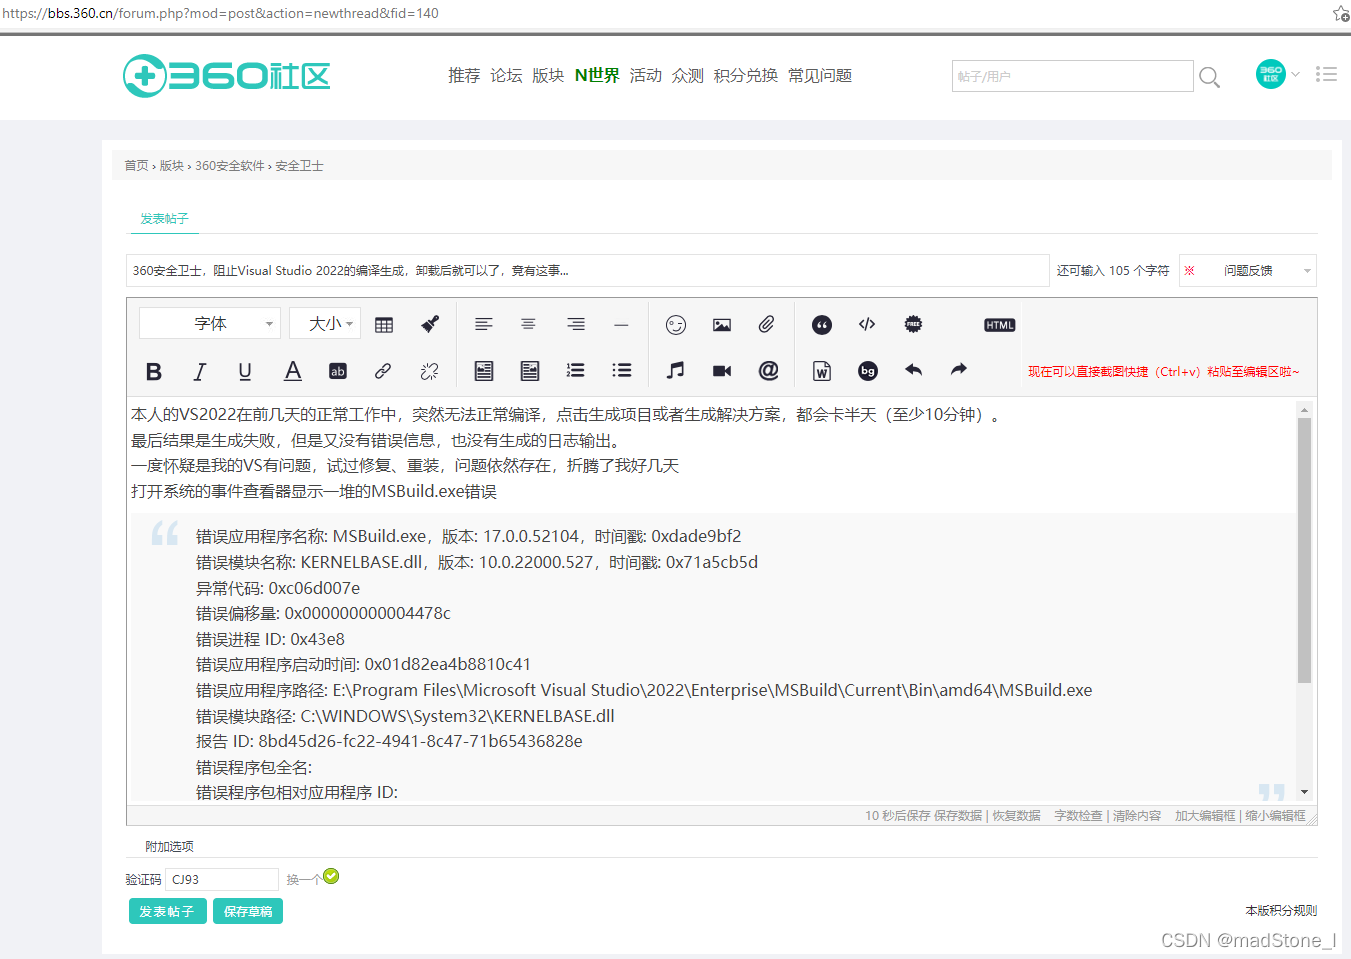Click the 验证码 captcha input field

[222, 879]
